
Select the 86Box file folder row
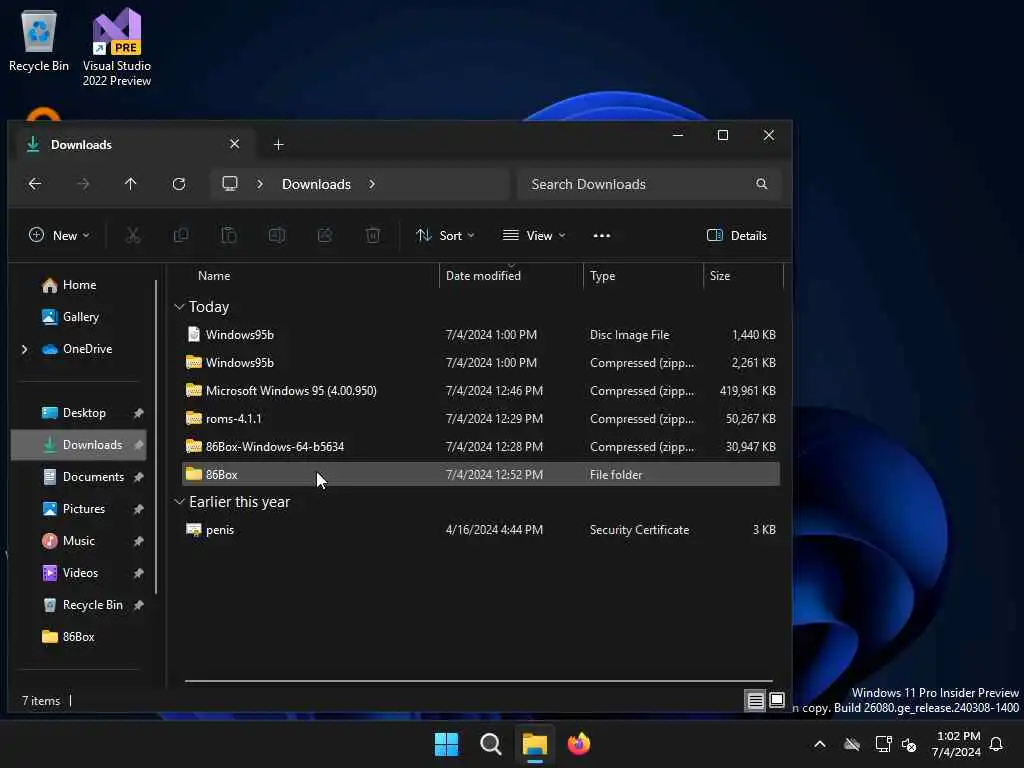481,475
